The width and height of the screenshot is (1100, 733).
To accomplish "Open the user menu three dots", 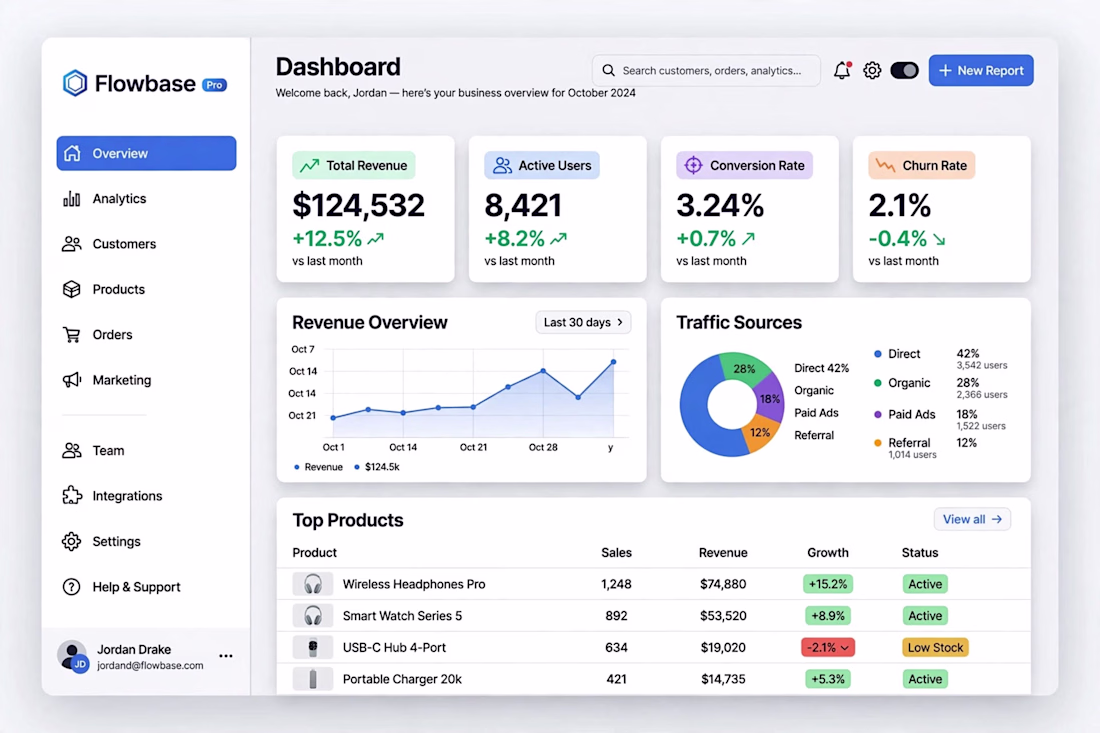I will (x=226, y=656).
